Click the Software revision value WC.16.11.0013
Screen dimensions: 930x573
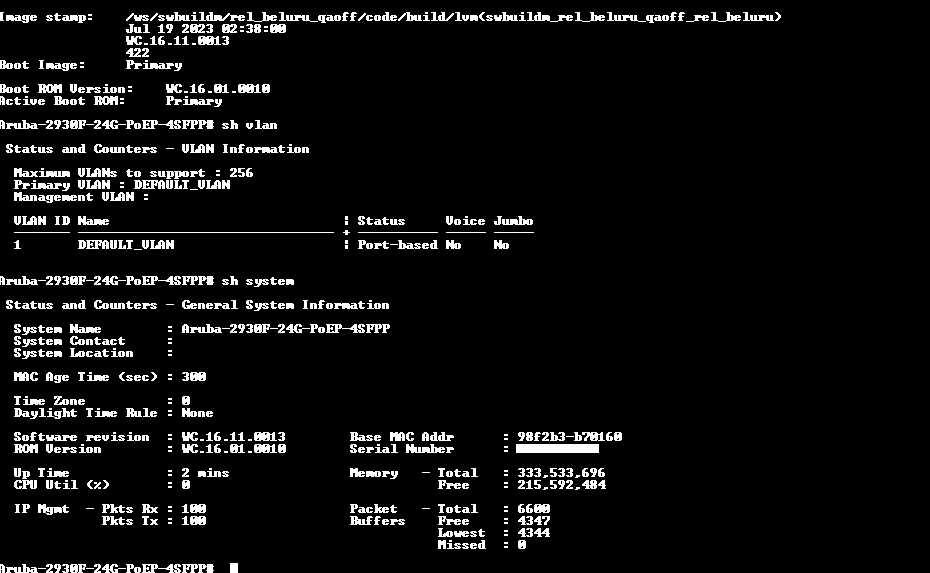(x=233, y=437)
